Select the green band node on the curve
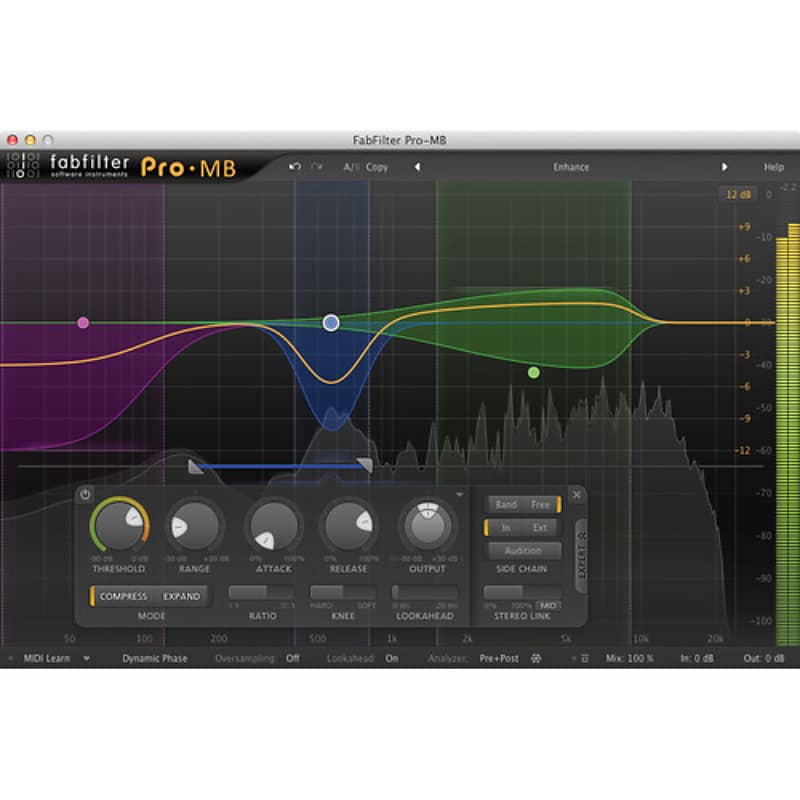The width and height of the screenshot is (800, 800). click(x=533, y=372)
